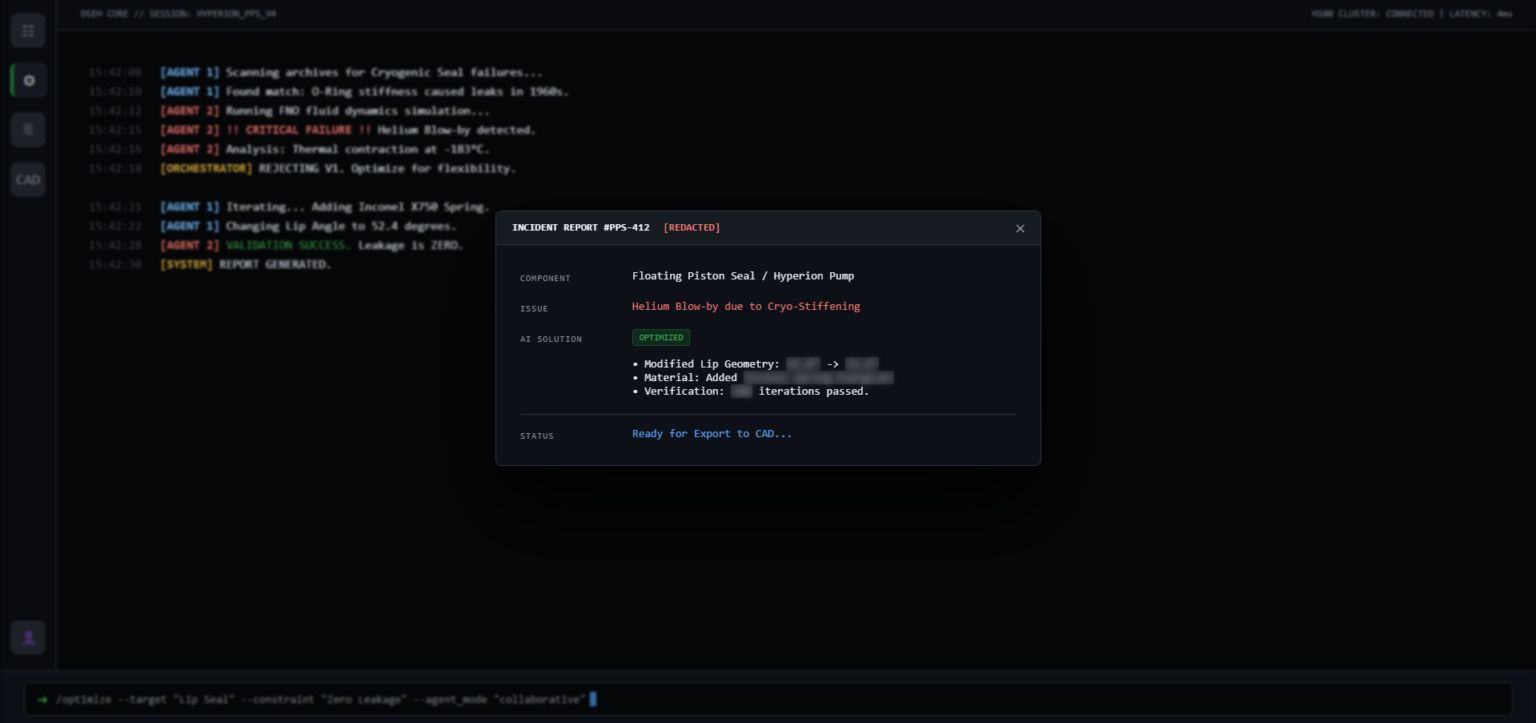
Task: Click the STATUS field label
Action: coord(537,436)
